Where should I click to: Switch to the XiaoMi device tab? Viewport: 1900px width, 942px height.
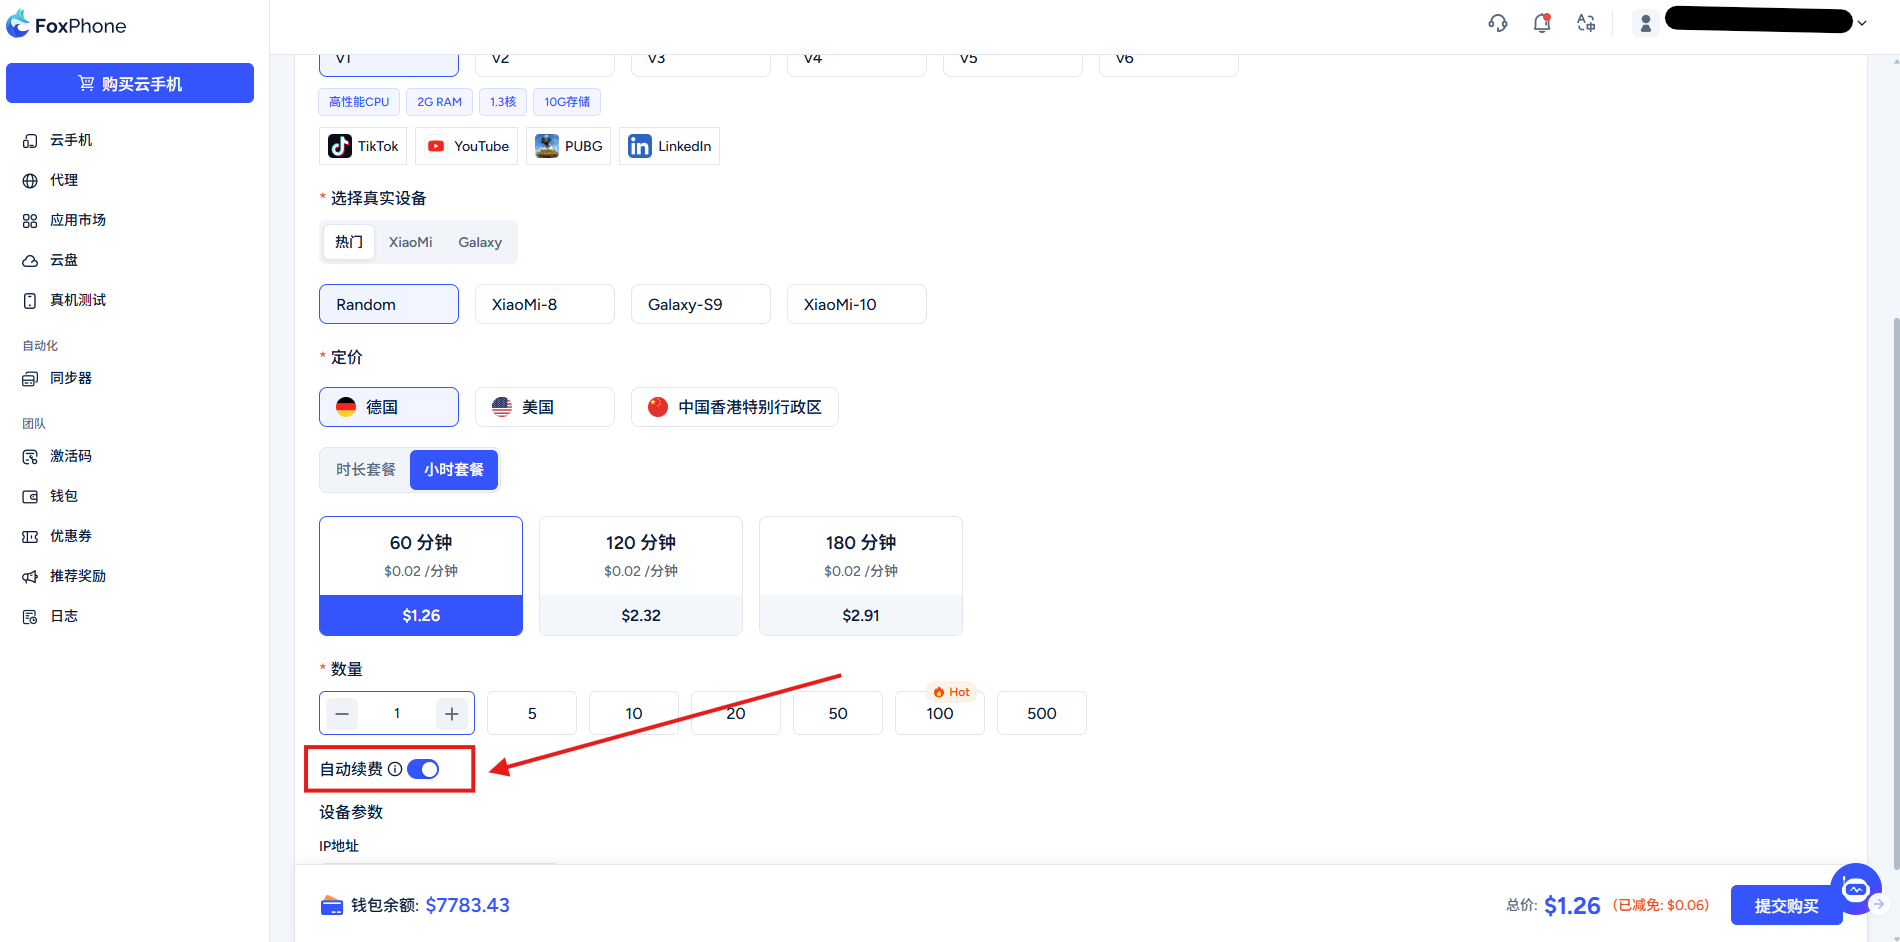(410, 242)
